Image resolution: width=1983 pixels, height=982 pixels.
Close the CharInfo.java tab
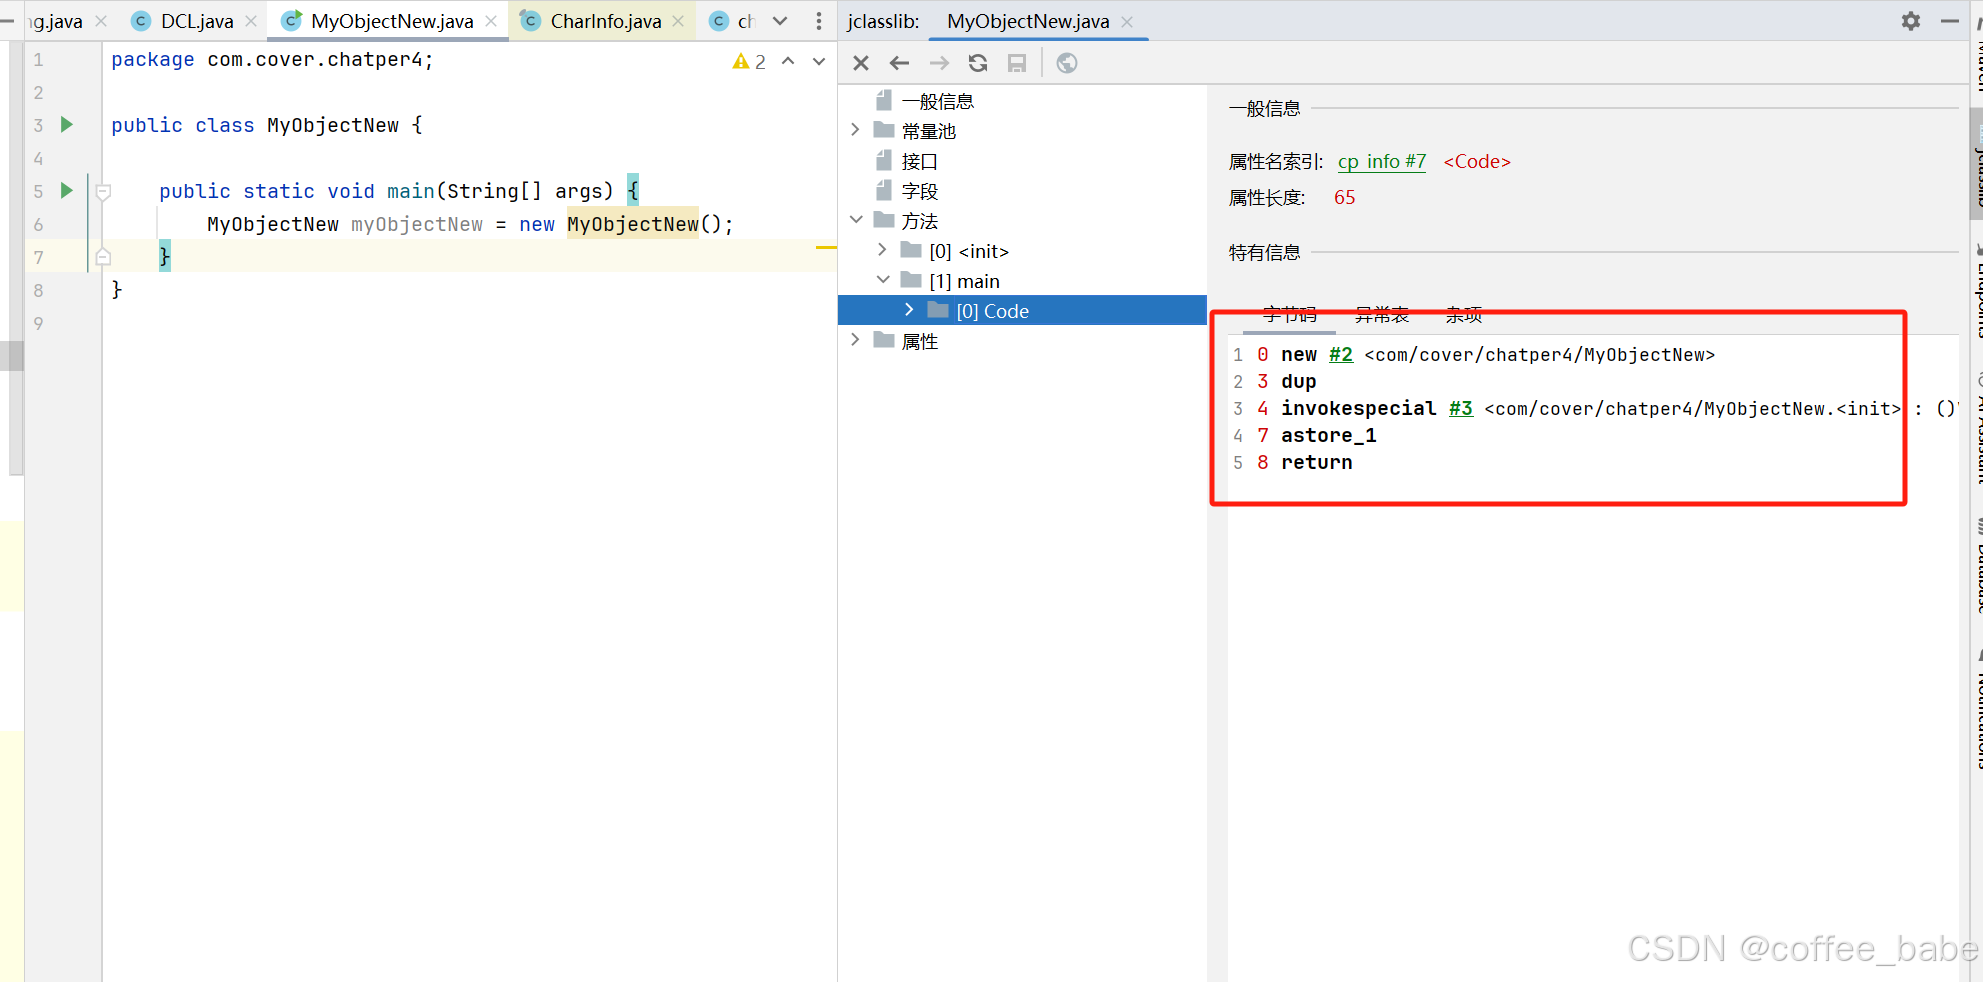678,21
